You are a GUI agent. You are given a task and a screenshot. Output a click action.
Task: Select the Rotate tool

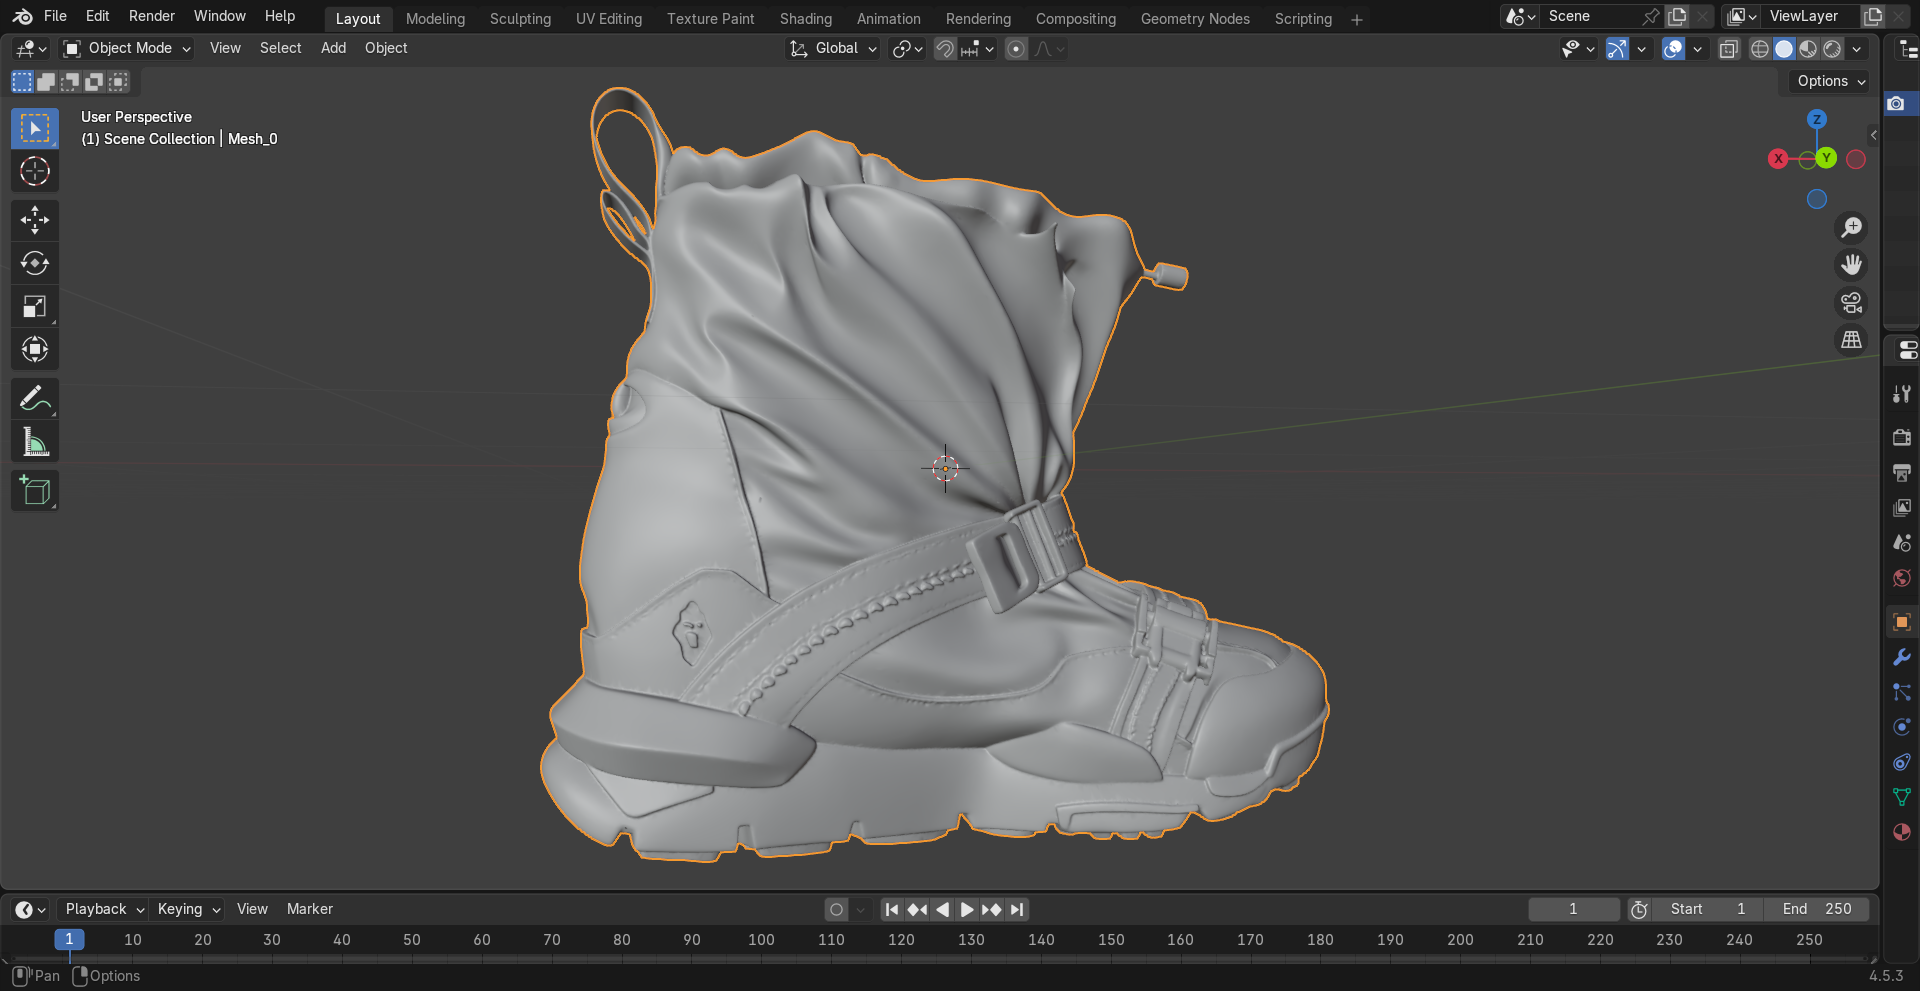coord(34,263)
